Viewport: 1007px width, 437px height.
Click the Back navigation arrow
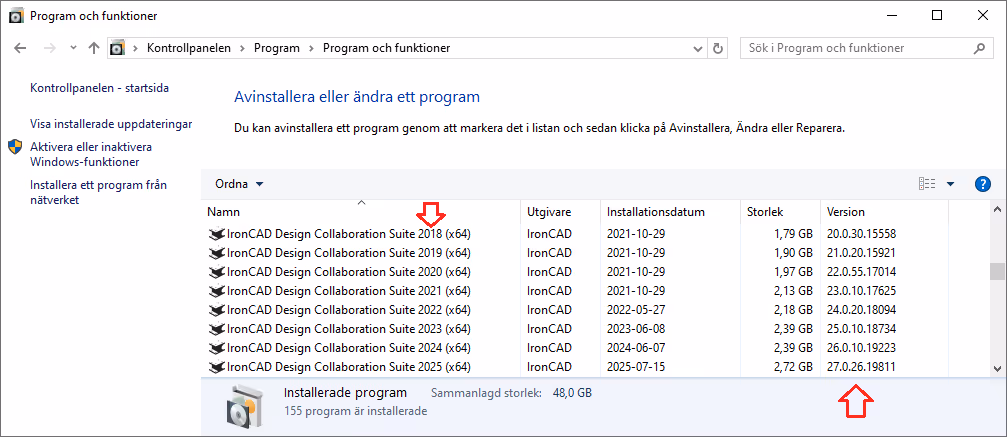click(x=20, y=48)
